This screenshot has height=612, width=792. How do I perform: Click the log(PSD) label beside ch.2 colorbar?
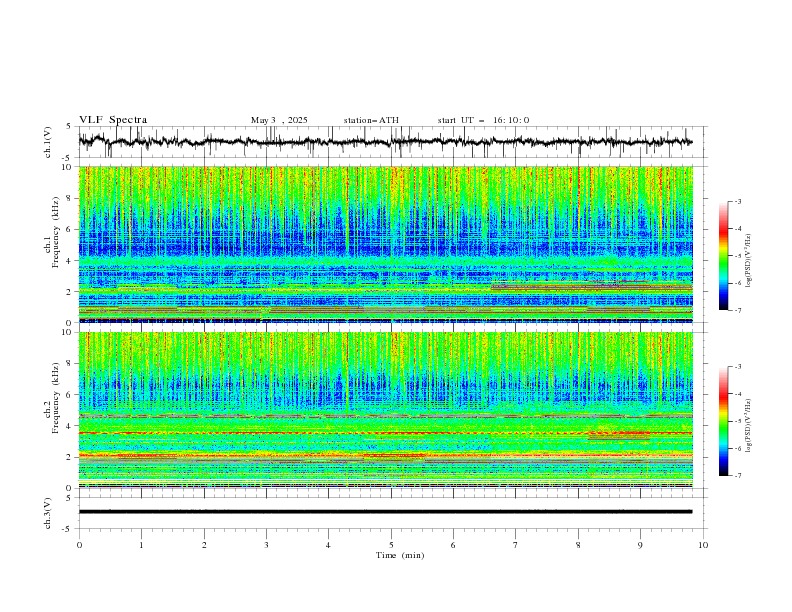point(748,426)
